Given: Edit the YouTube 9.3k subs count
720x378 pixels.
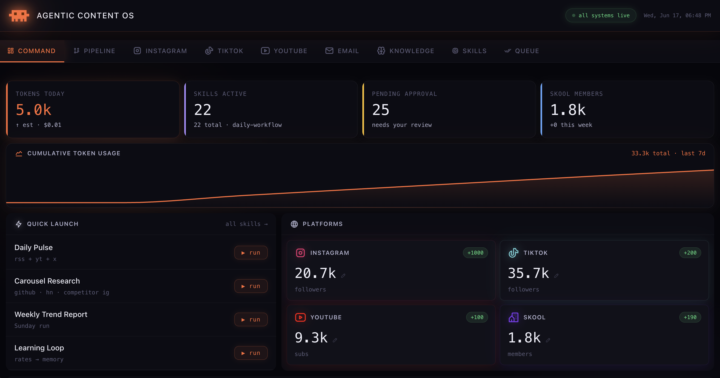Looking at the screenshot, I should point(335,340).
